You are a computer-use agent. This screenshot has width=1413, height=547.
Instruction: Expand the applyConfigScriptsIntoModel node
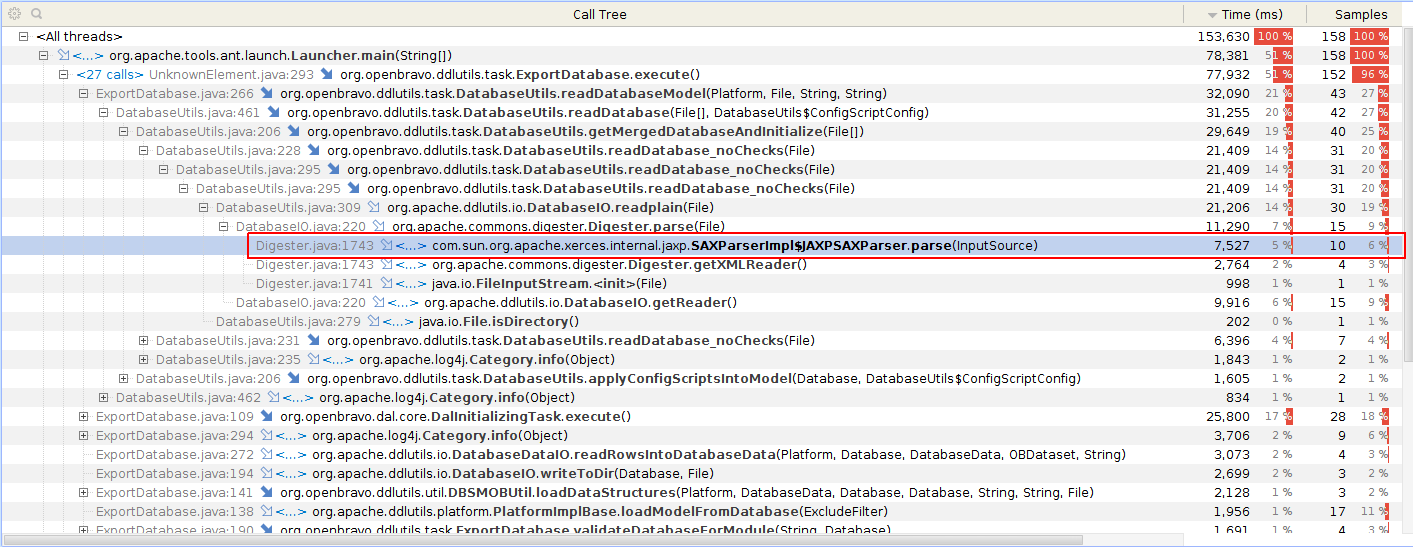pyautogui.click(x=124, y=379)
